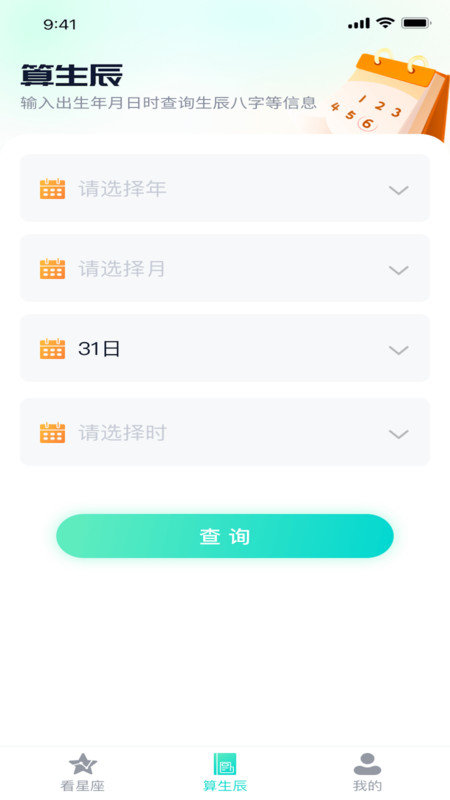
Task: Tap the calendar illustration in the header
Action: 388,92
